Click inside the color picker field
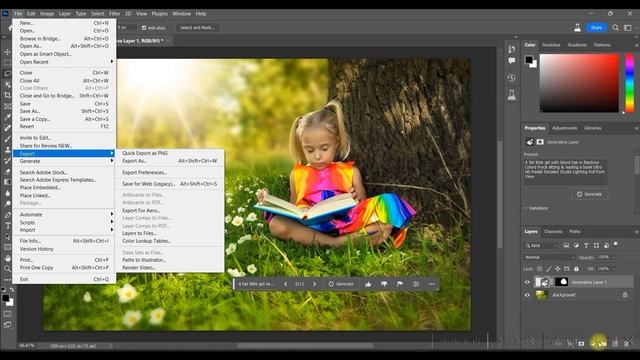Screen dimensions: 640x360 click(x=579, y=83)
